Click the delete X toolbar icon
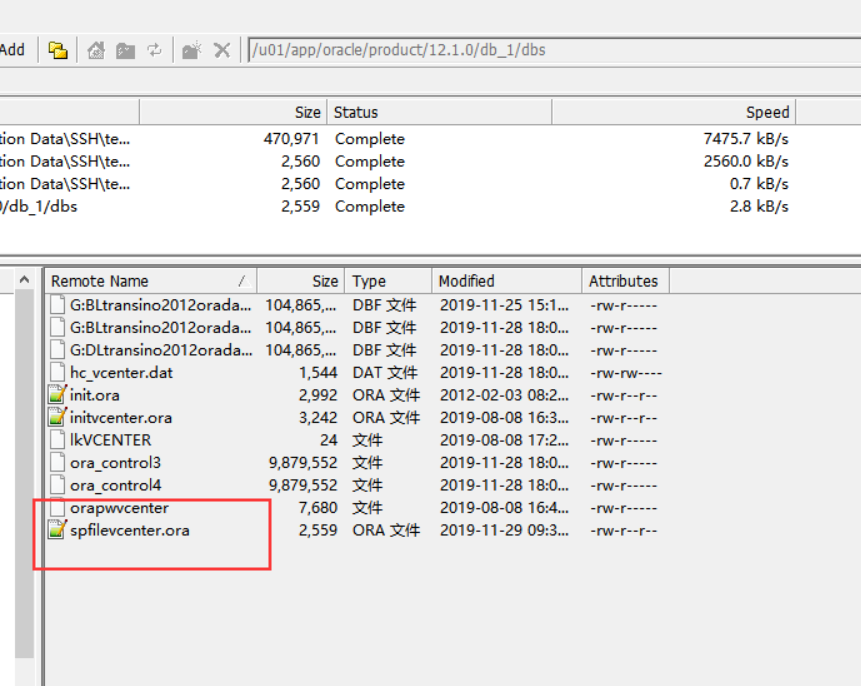 click(222, 51)
